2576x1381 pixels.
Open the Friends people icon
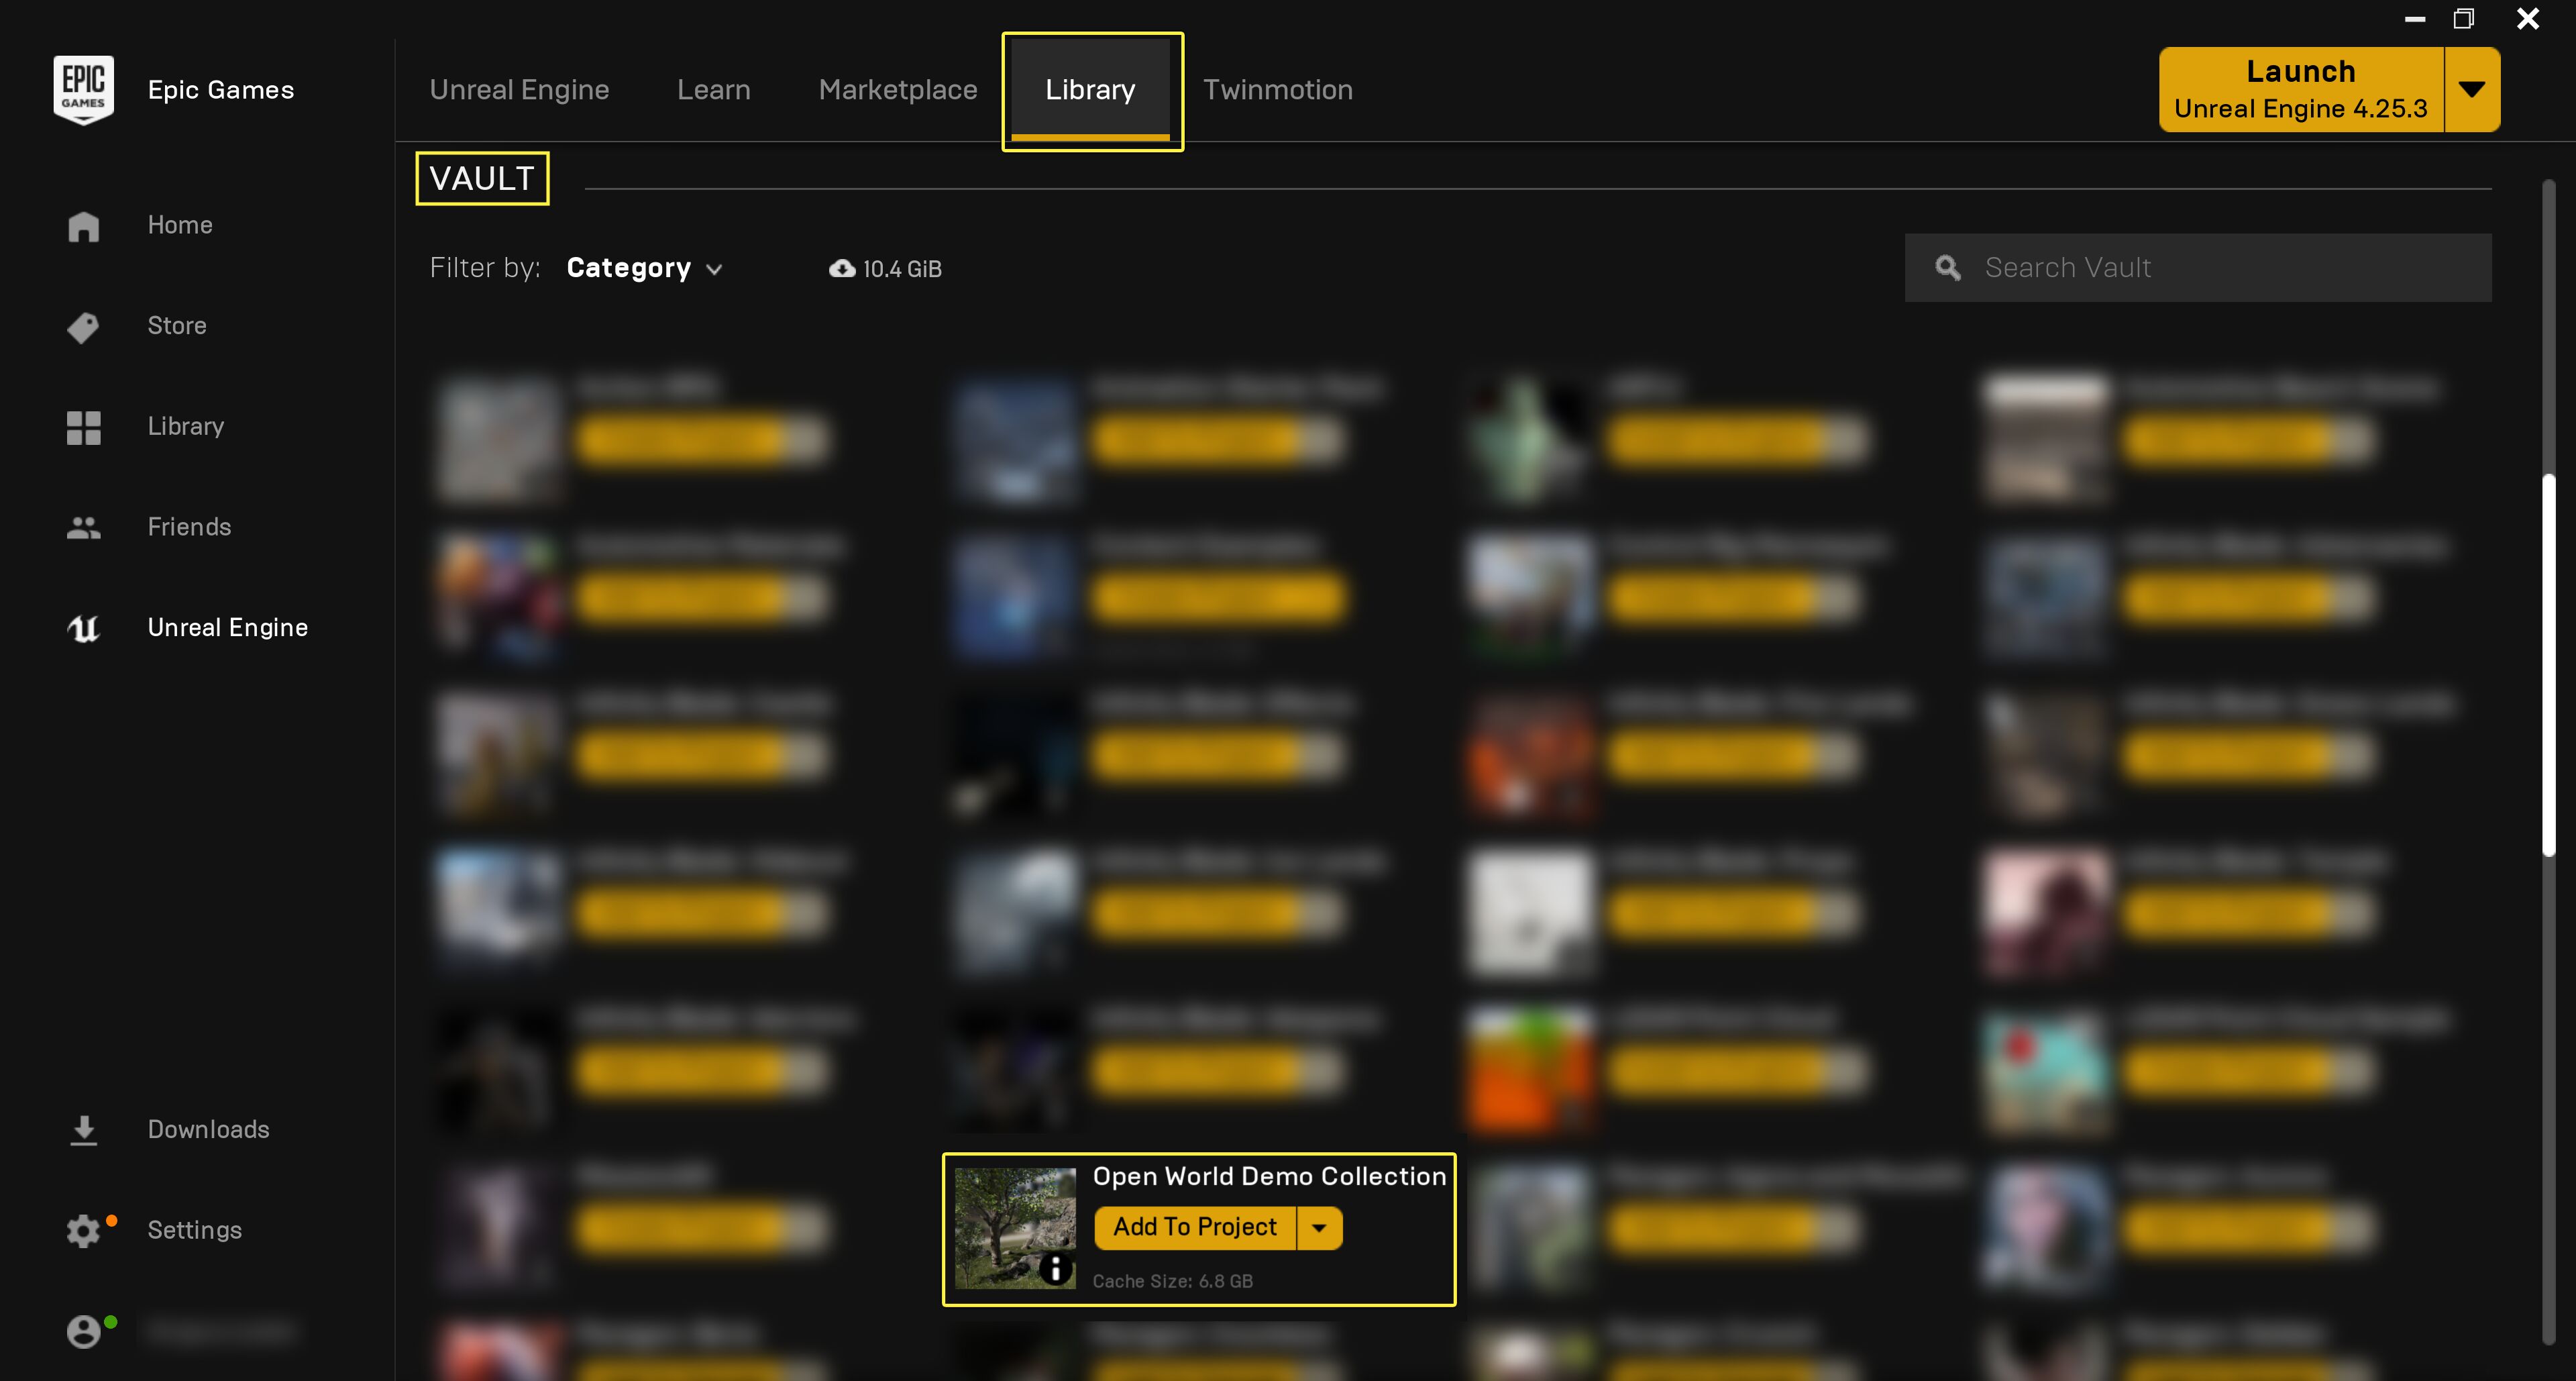[83, 528]
